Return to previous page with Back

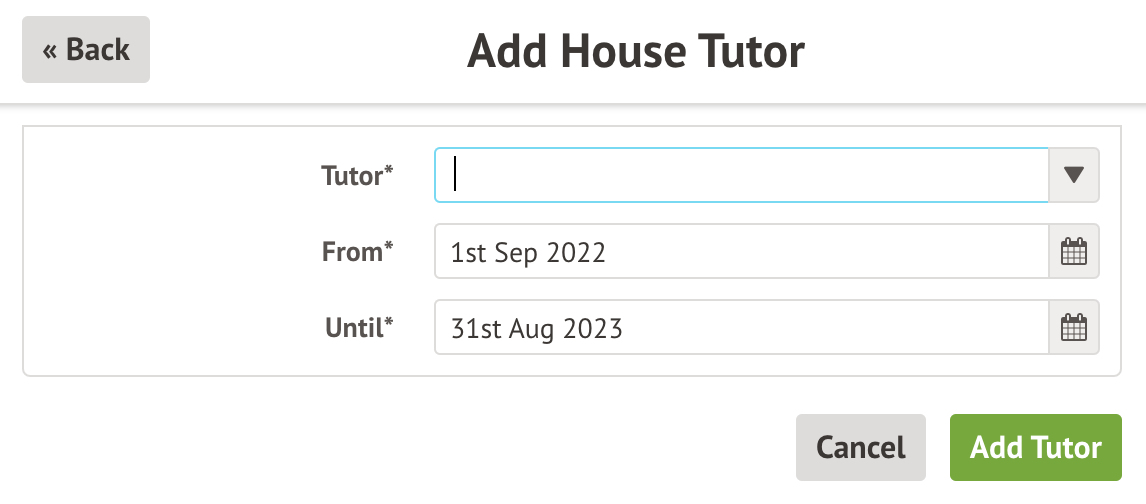click(86, 49)
